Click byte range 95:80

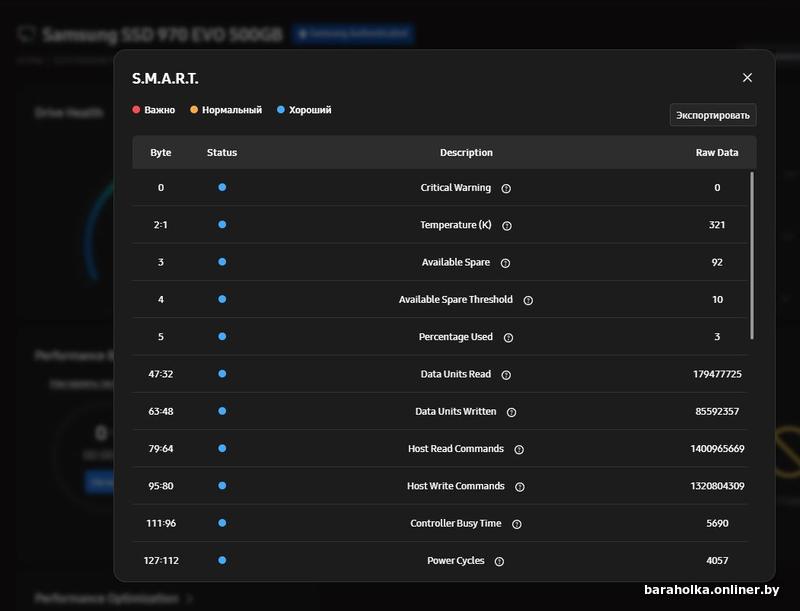click(x=161, y=486)
